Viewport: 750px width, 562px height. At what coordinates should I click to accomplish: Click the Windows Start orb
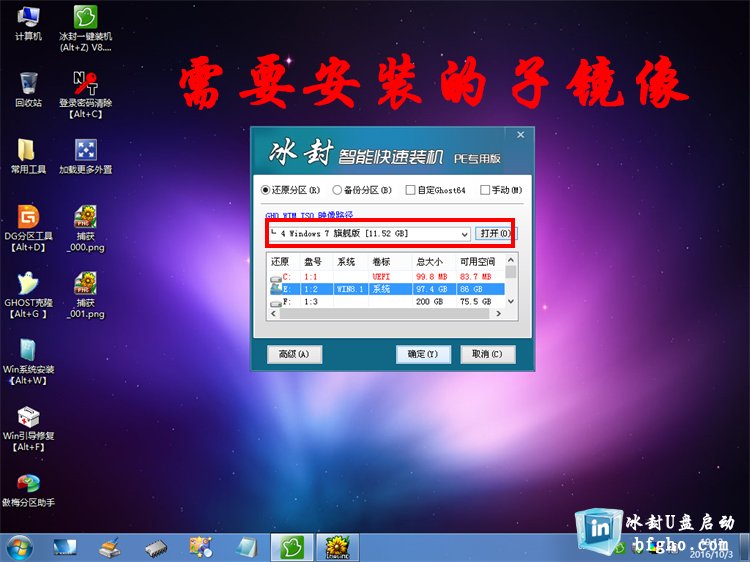(x=20, y=548)
